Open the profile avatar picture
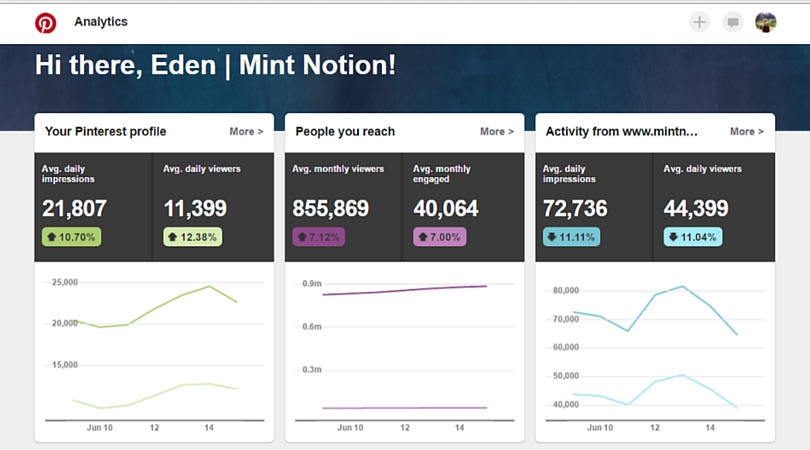Viewport: 810px width, 450px height. pyautogui.click(x=766, y=22)
